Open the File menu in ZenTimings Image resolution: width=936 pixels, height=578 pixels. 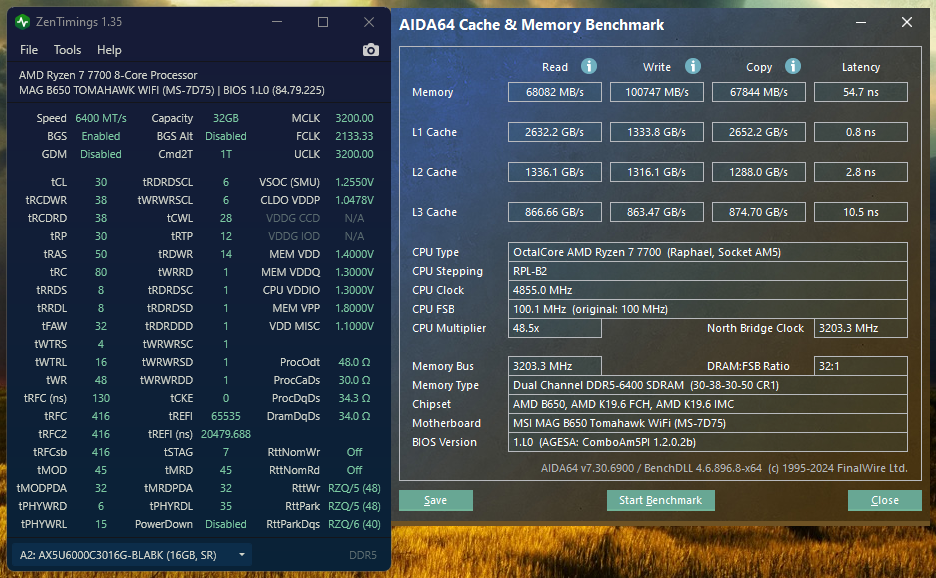point(29,50)
